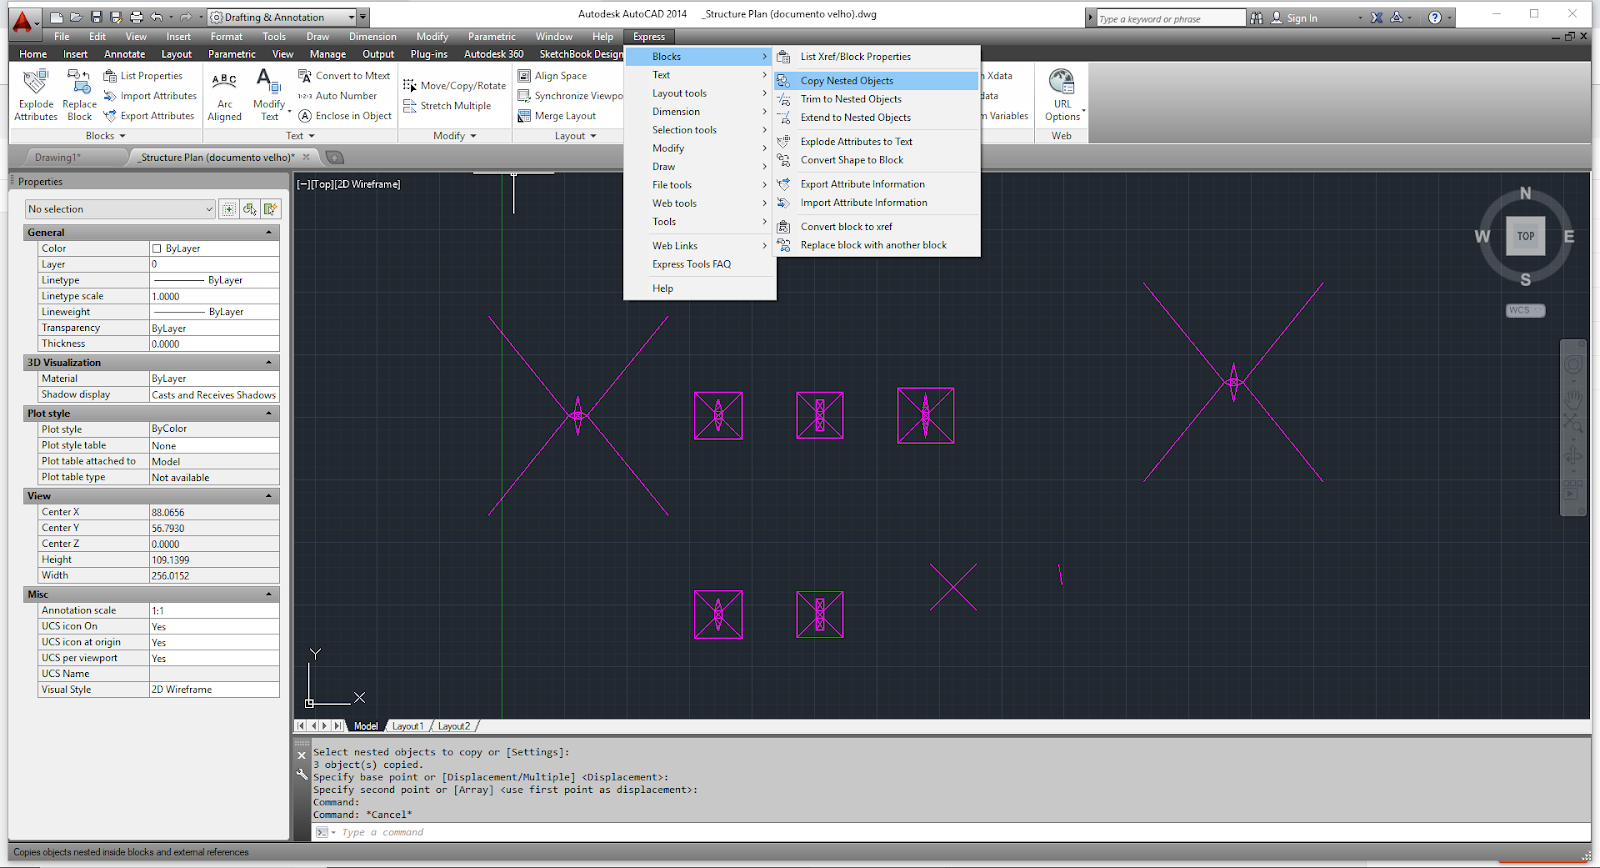Click the new drawing tab plus icon
1600x868 pixels.
[335, 157]
